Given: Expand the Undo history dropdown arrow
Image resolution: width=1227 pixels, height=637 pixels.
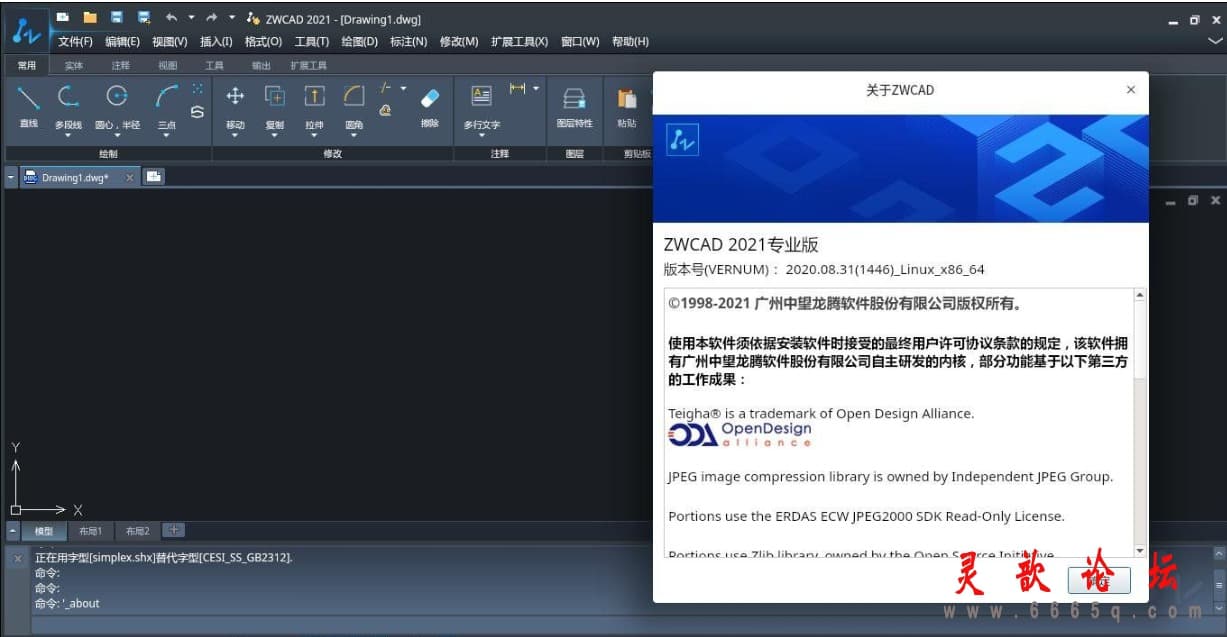Looking at the screenshot, I should pyautogui.click(x=191, y=17).
